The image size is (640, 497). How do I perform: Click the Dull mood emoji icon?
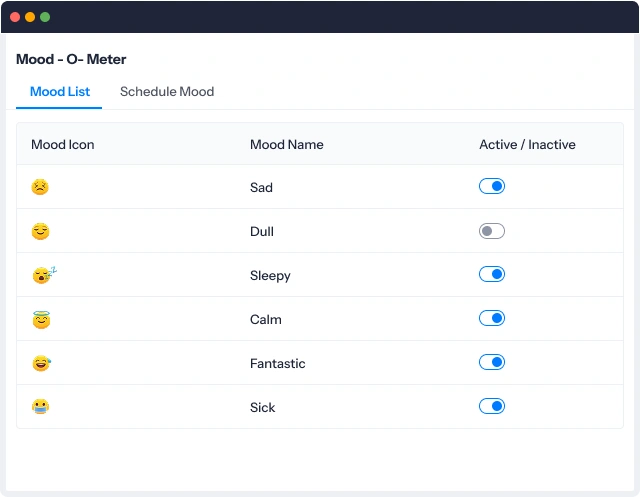pos(40,231)
